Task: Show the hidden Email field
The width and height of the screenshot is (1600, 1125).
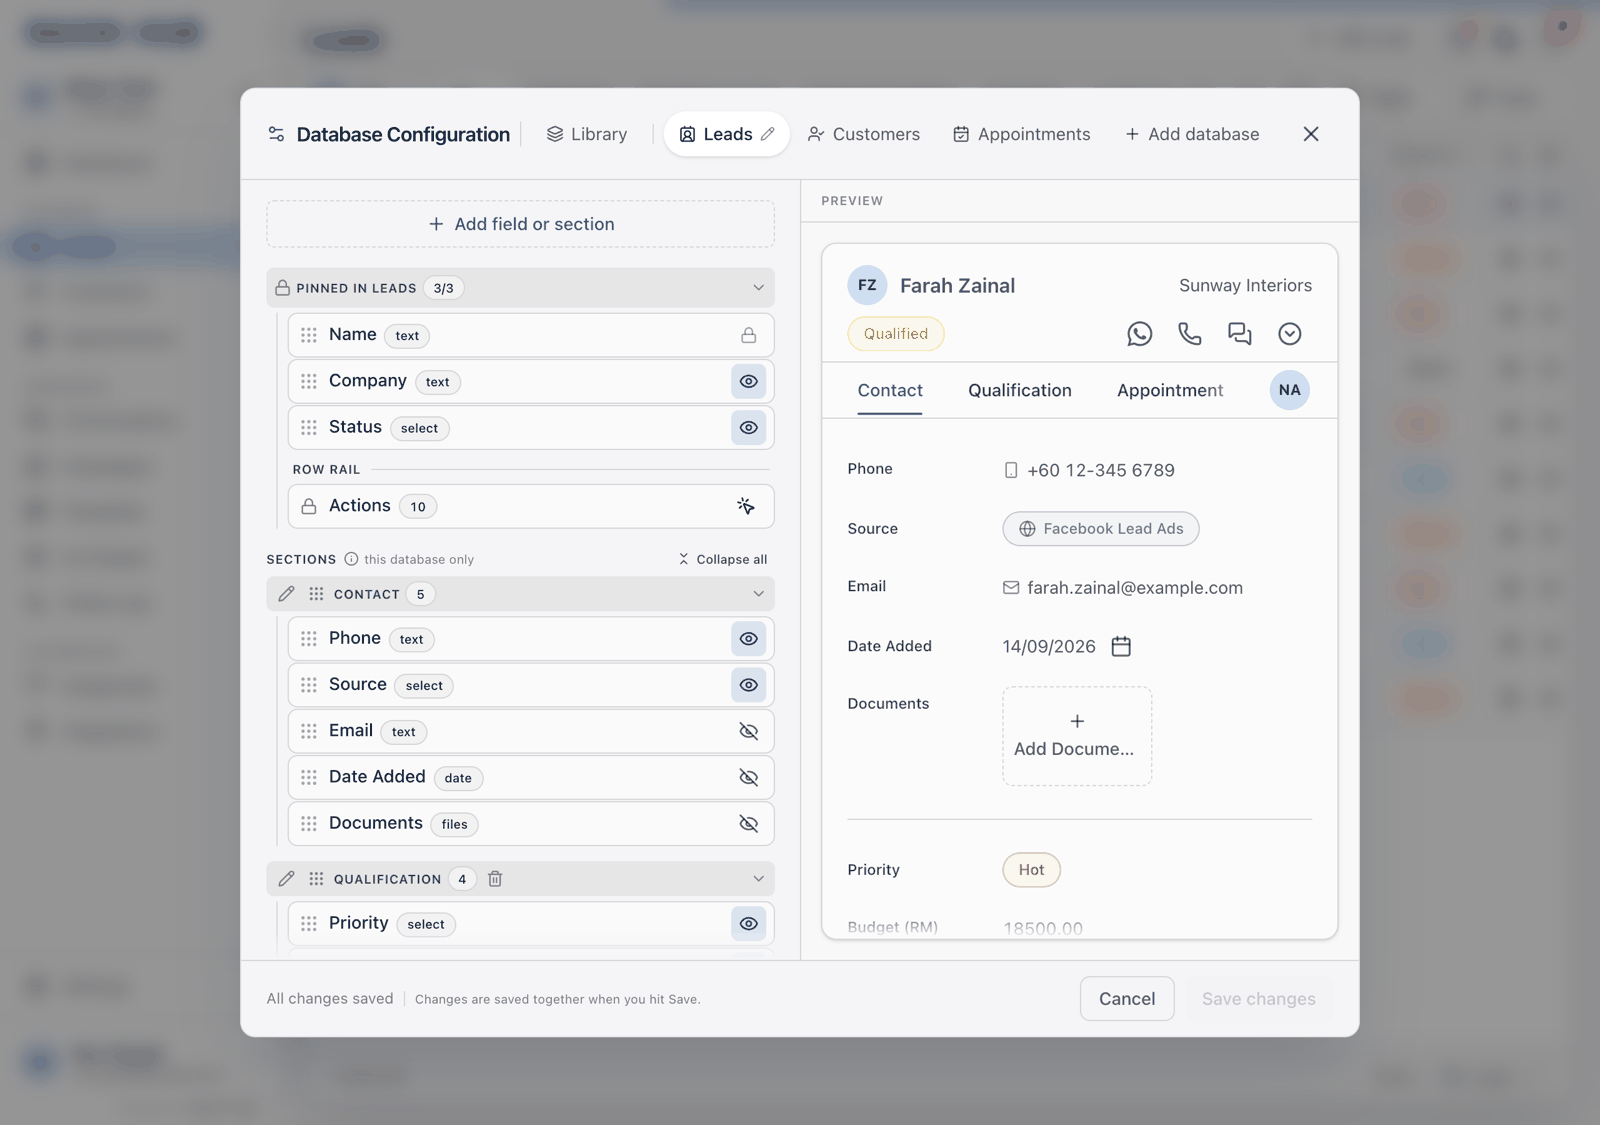Action: [748, 731]
